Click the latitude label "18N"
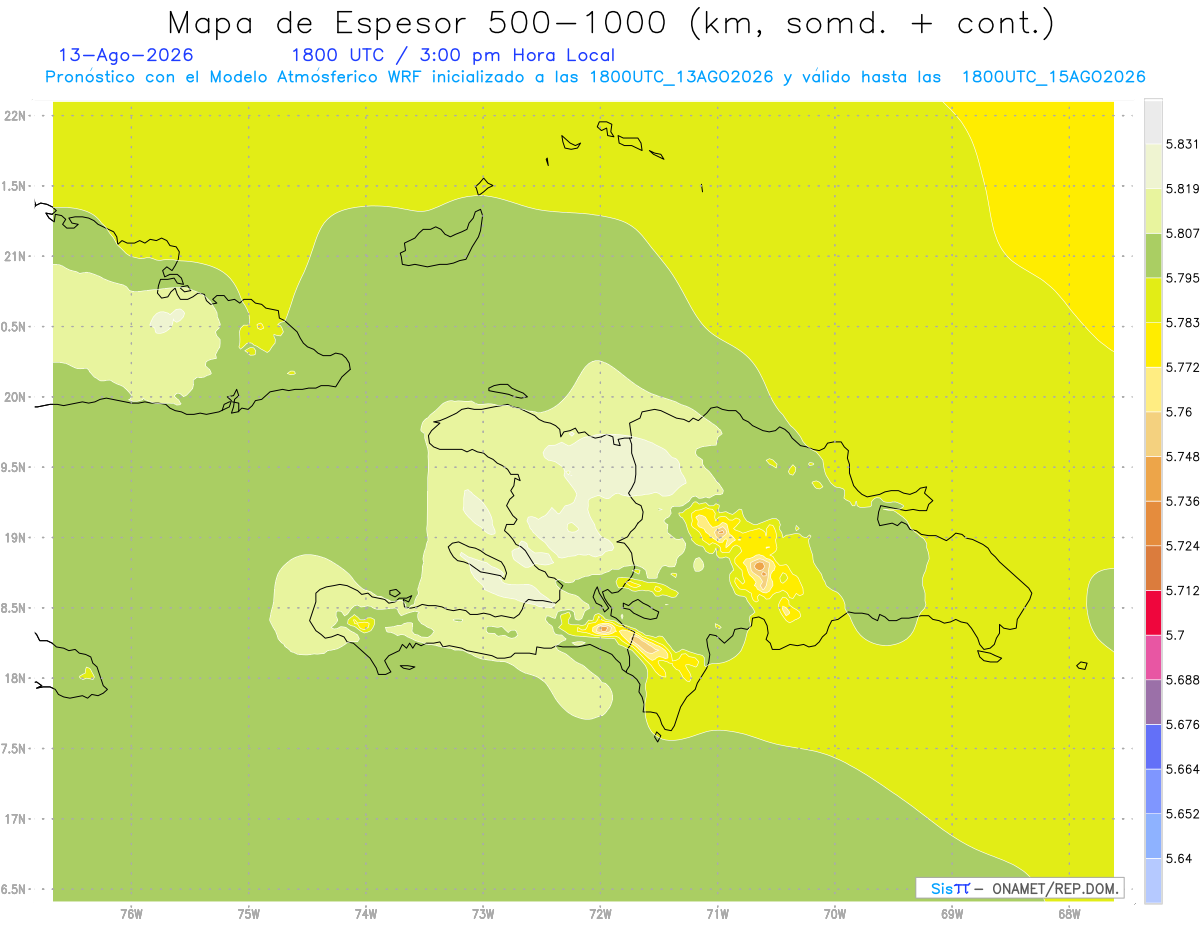 tap(15, 679)
